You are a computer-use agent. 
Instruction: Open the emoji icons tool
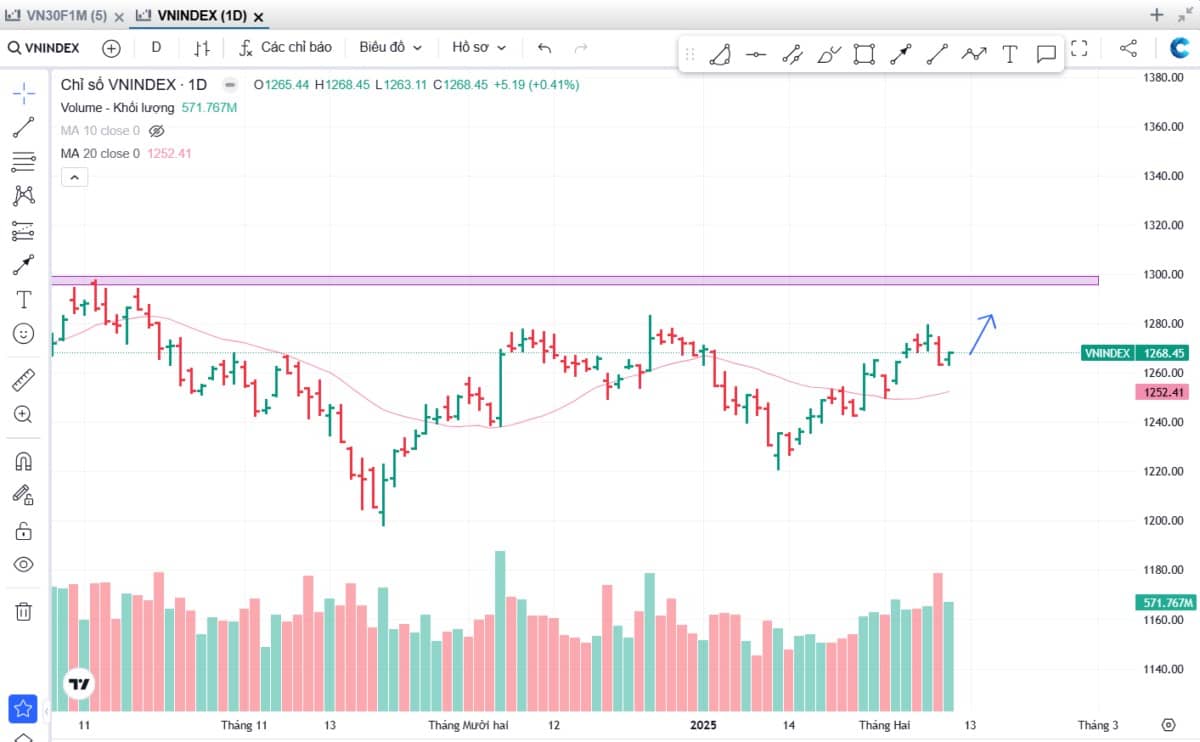(x=24, y=334)
